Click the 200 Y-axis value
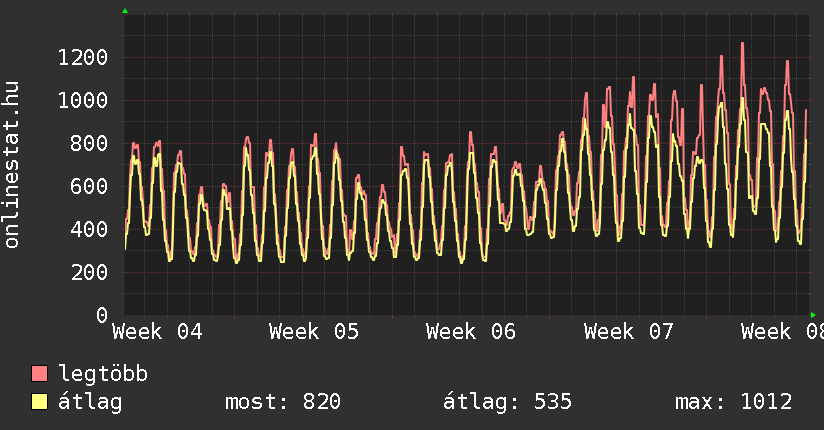824x430 pixels. (88, 272)
